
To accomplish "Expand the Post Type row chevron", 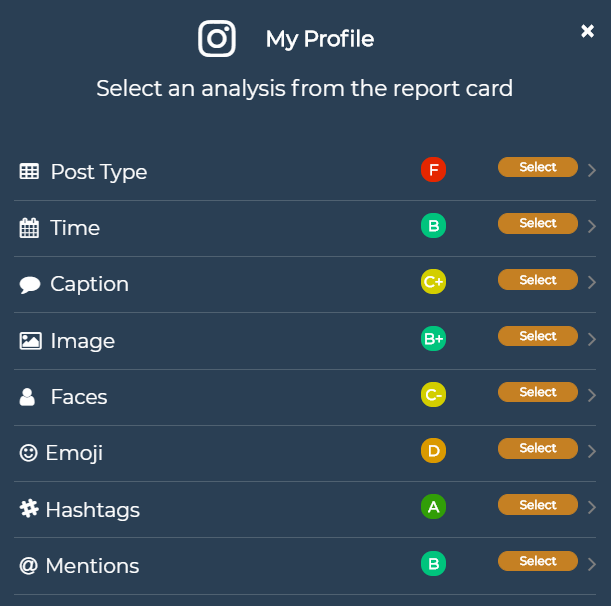I will pos(592,170).
